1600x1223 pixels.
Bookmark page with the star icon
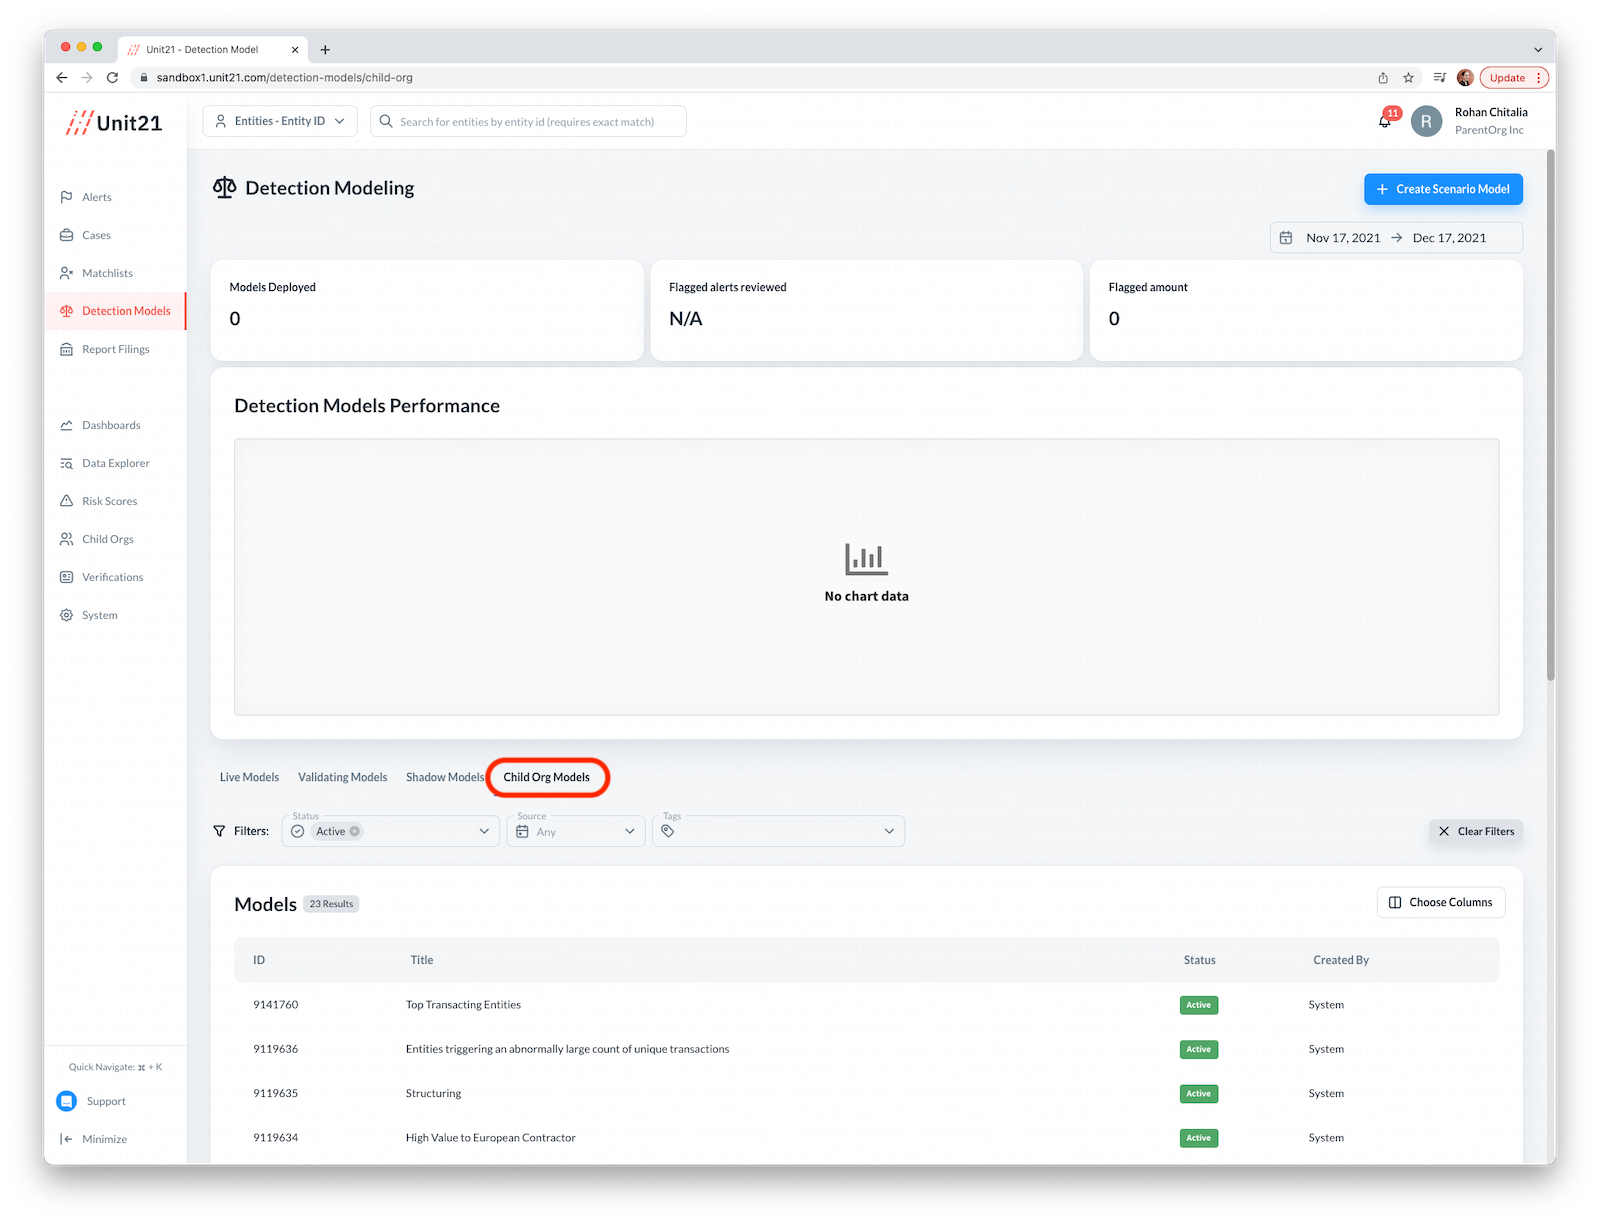click(x=1408, y=77)
